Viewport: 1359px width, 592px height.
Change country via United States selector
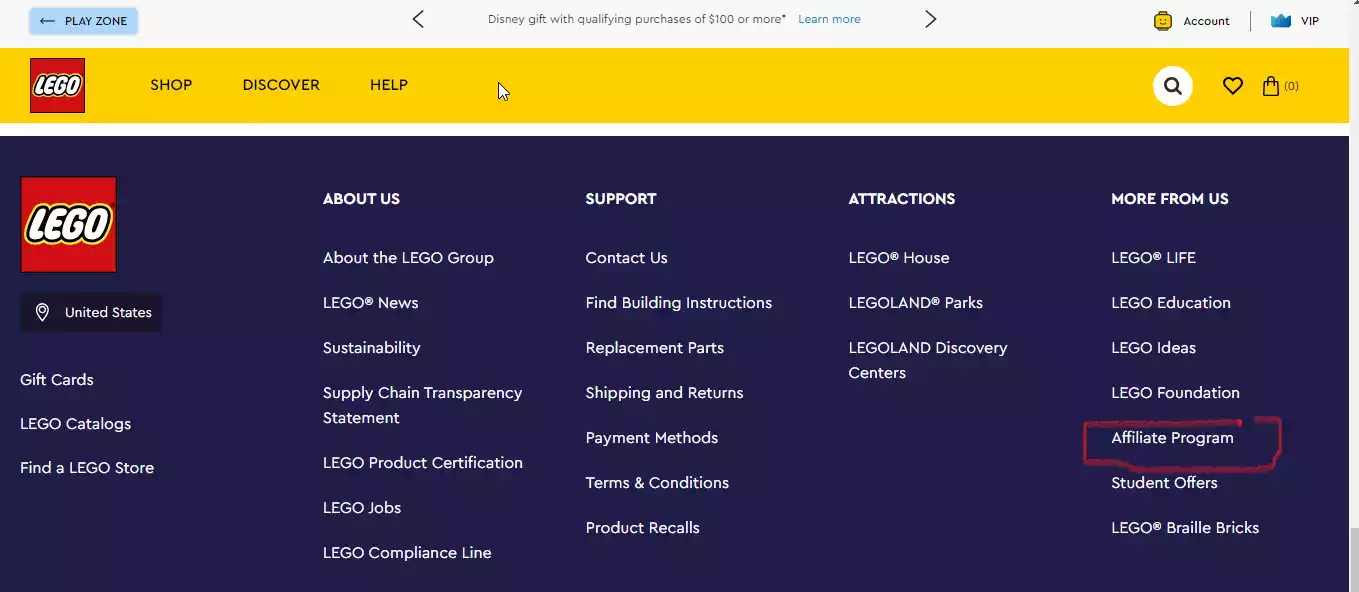coord(91,313)
